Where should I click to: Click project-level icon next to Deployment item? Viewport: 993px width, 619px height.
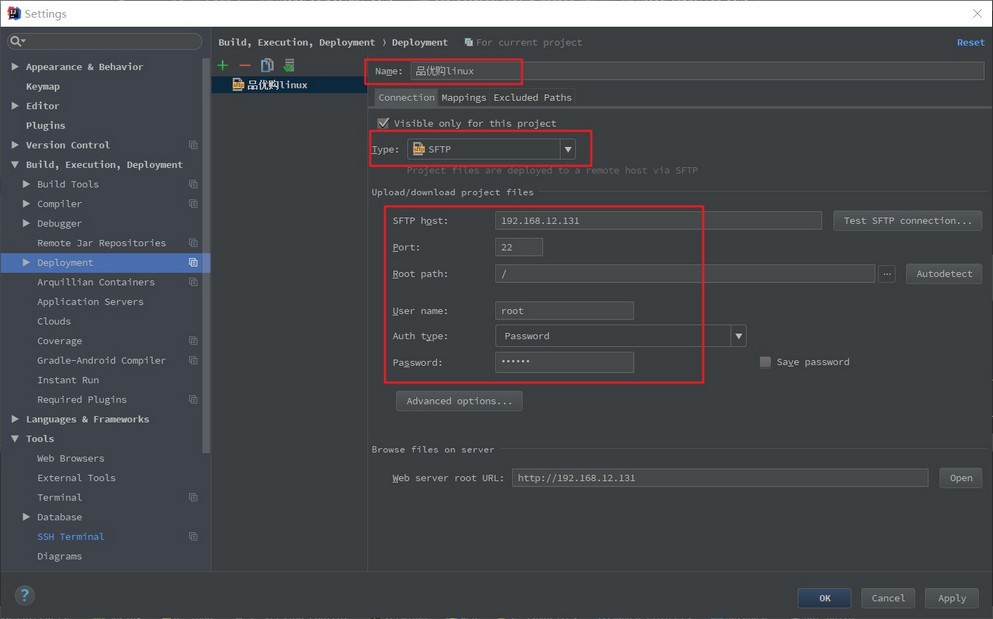tap(193, 262)
